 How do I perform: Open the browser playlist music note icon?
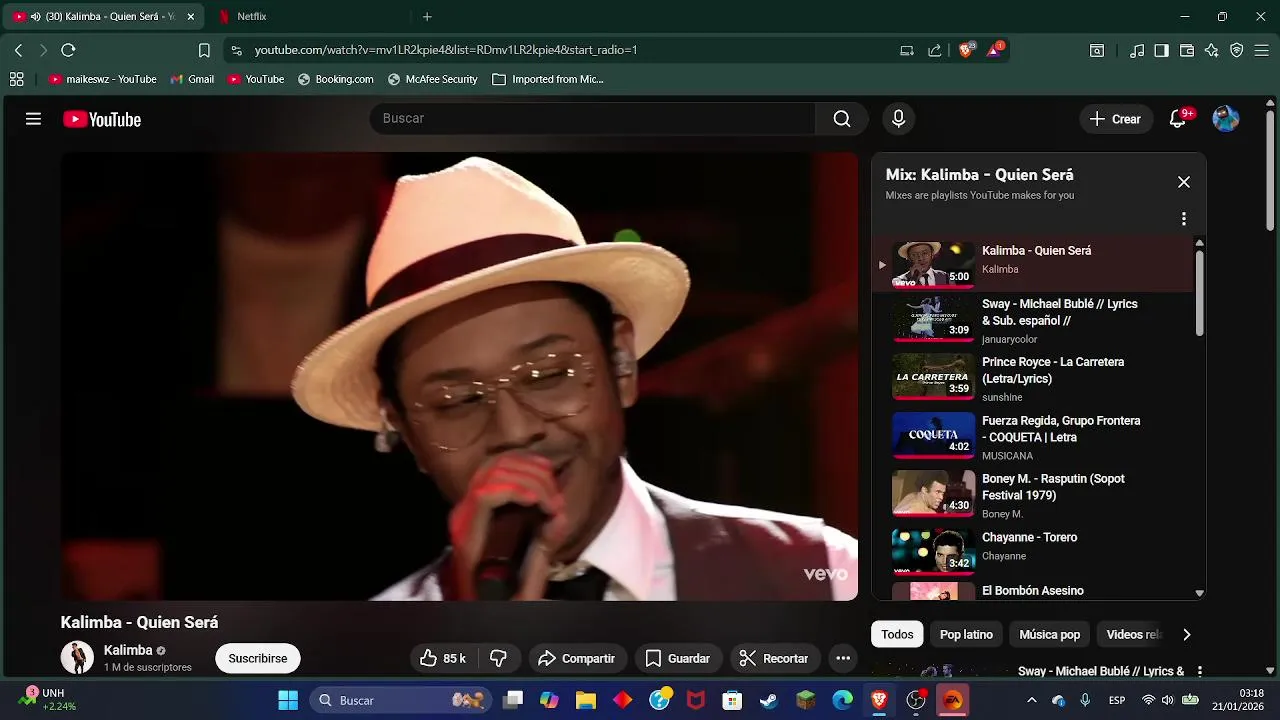point(1137,50)
